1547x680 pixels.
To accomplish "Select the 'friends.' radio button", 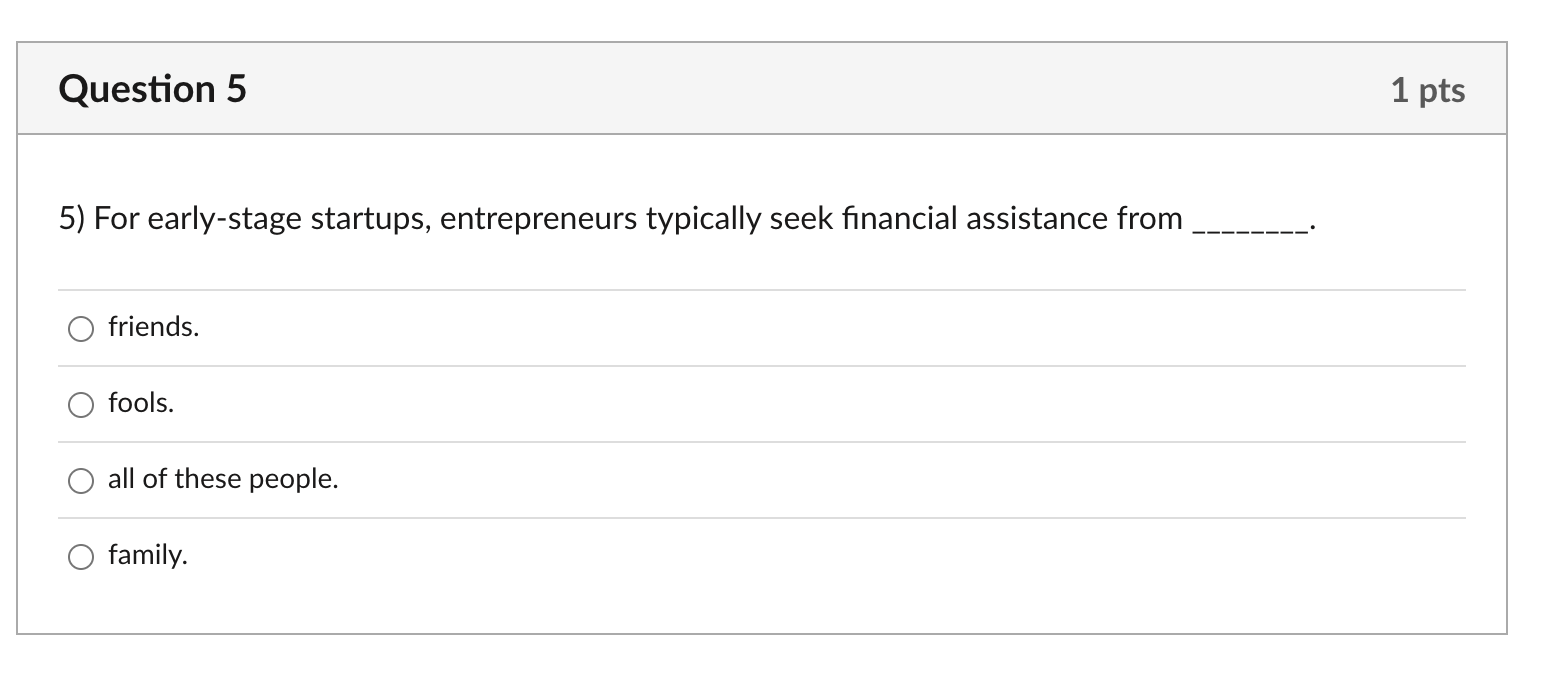I will click(x=81, y=328).
